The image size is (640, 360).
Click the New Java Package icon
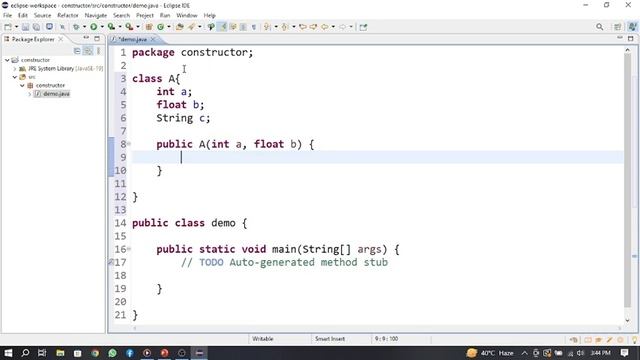pyautogui.click(x=149, y=27)
